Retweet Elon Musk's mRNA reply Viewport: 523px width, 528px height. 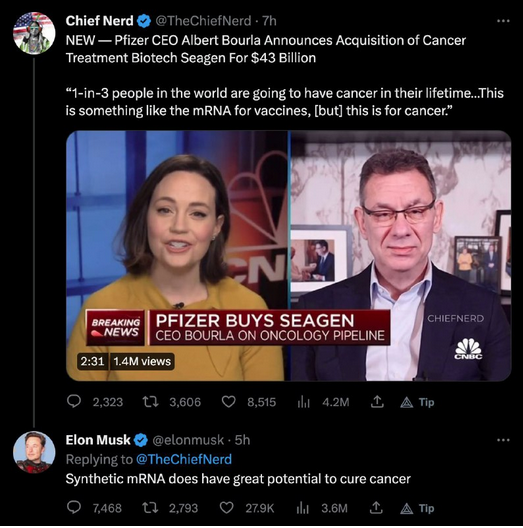click(150, 508)
